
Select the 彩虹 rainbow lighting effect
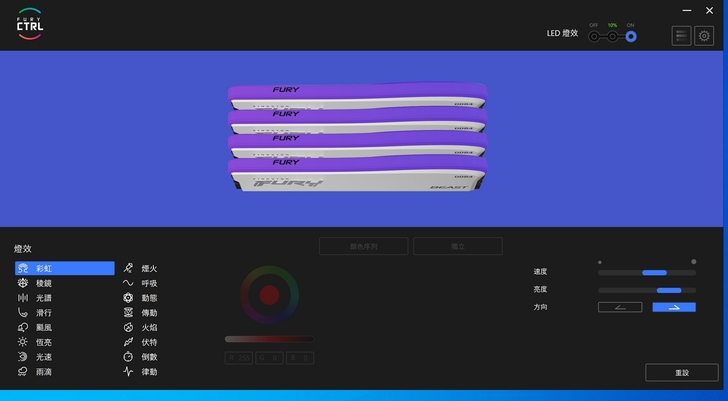pos(65,268)
